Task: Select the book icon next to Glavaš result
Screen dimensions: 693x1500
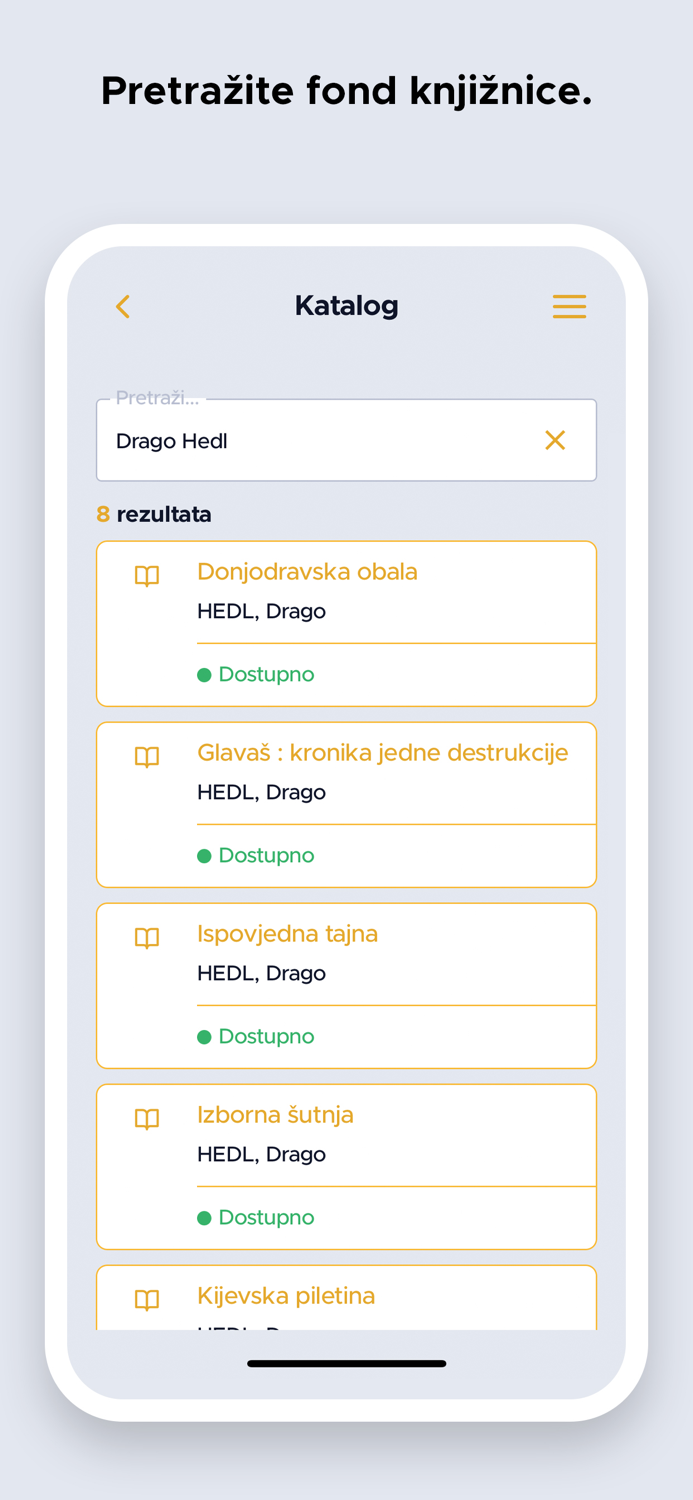Action: (x=146, y=758)
